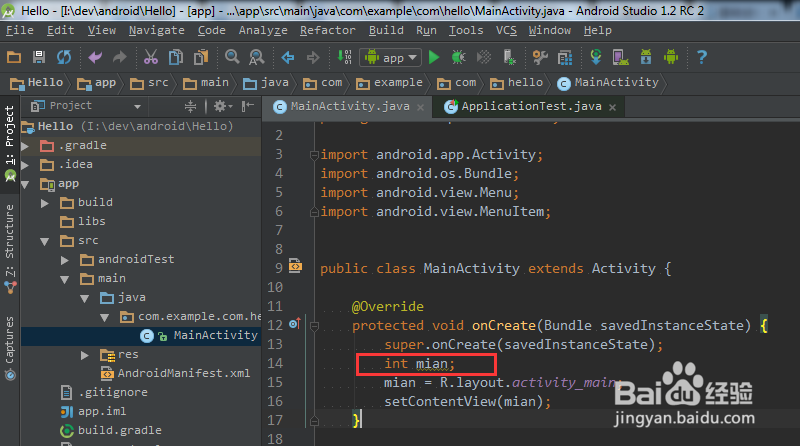Collapse the src folder
Screen dimensions: 800x446
45,241
